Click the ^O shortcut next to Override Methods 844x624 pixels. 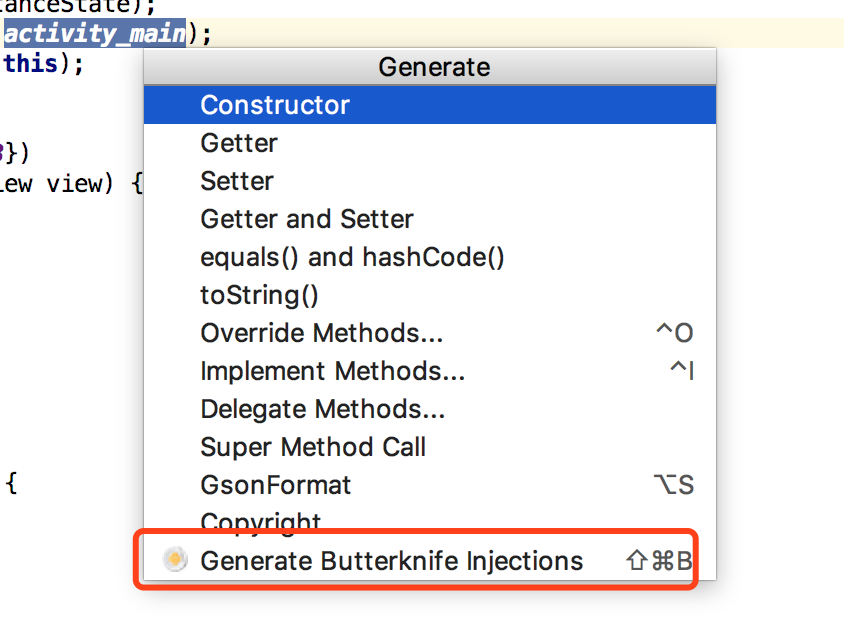click(674, 333)
